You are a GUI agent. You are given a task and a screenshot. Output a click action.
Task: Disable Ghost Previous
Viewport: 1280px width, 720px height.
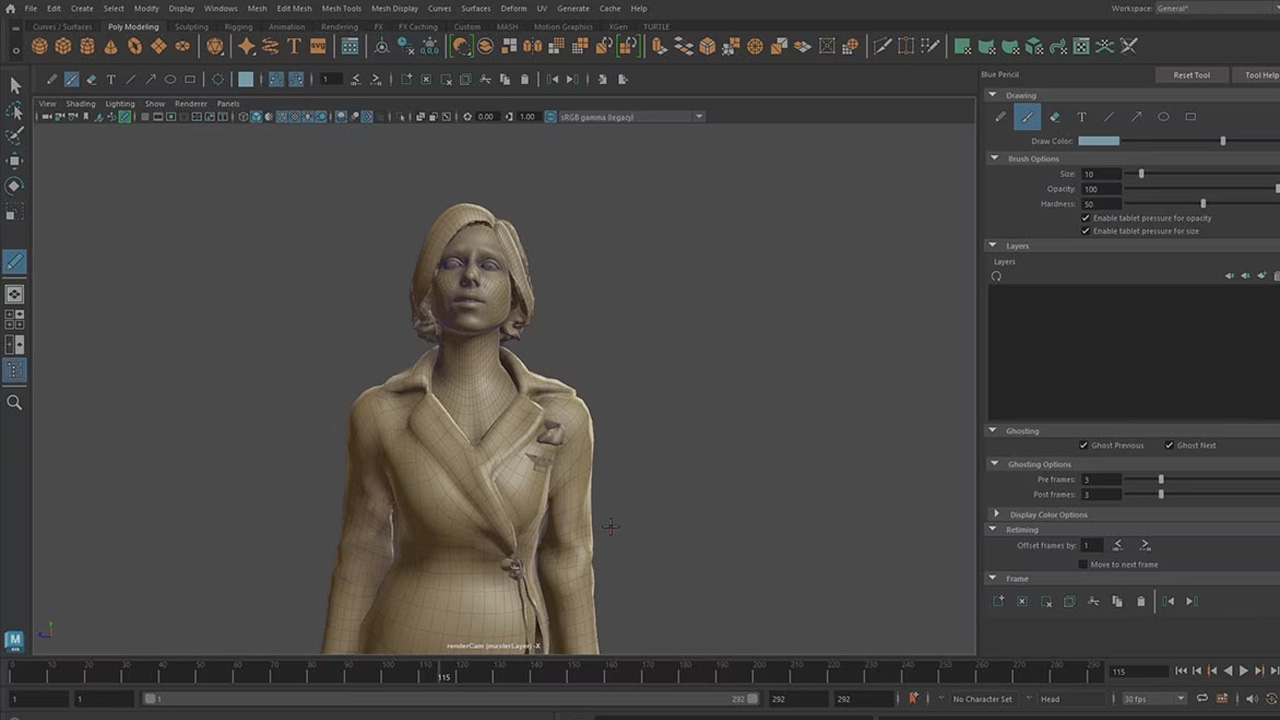pyautogui.click(x=1083, y=445)
